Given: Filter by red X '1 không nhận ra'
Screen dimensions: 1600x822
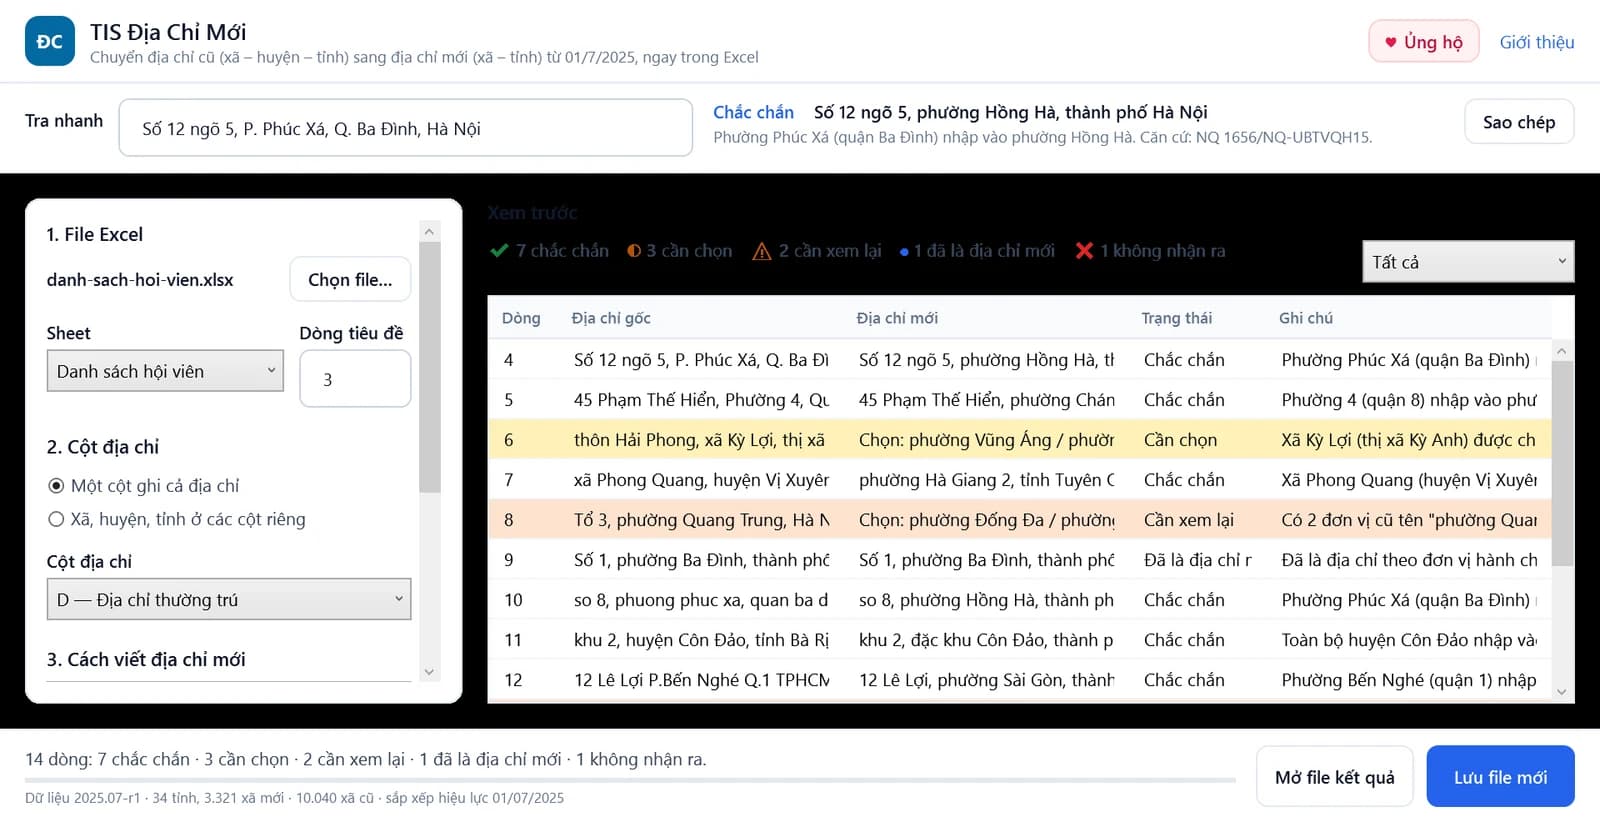Looking at the screenshot, I should click(1150, 251).
